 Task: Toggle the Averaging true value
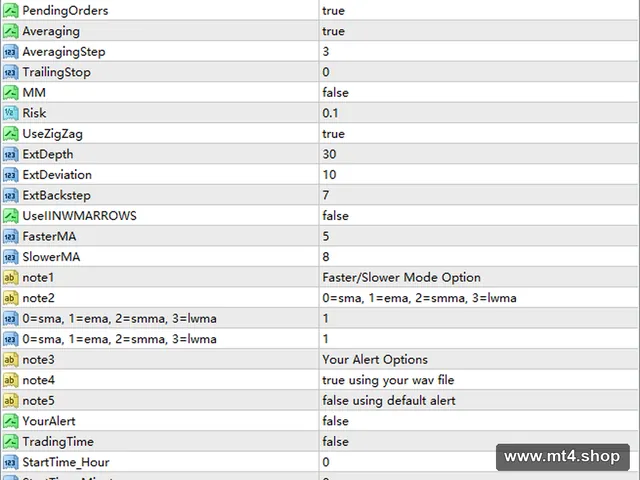pyautogui.click(x=478, y=31)
